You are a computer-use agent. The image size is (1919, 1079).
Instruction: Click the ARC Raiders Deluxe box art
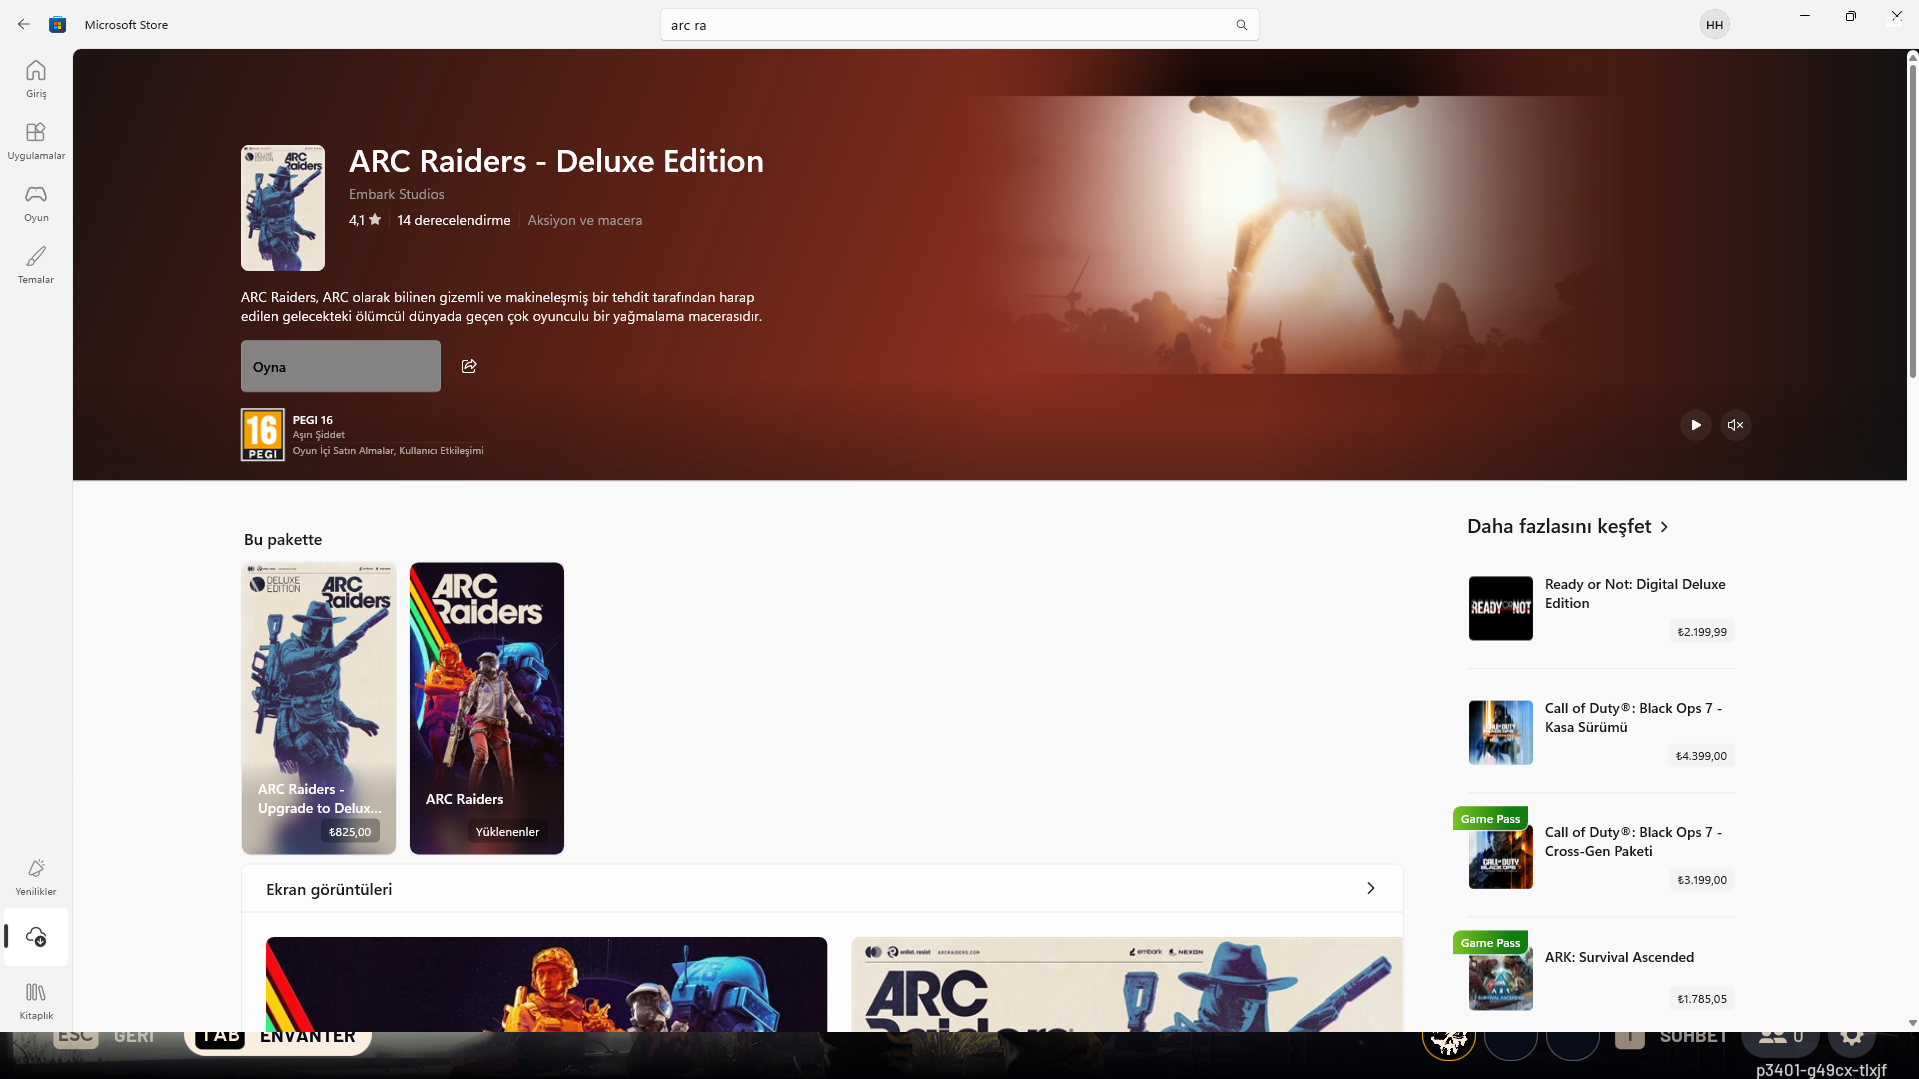tap(283, 208)
